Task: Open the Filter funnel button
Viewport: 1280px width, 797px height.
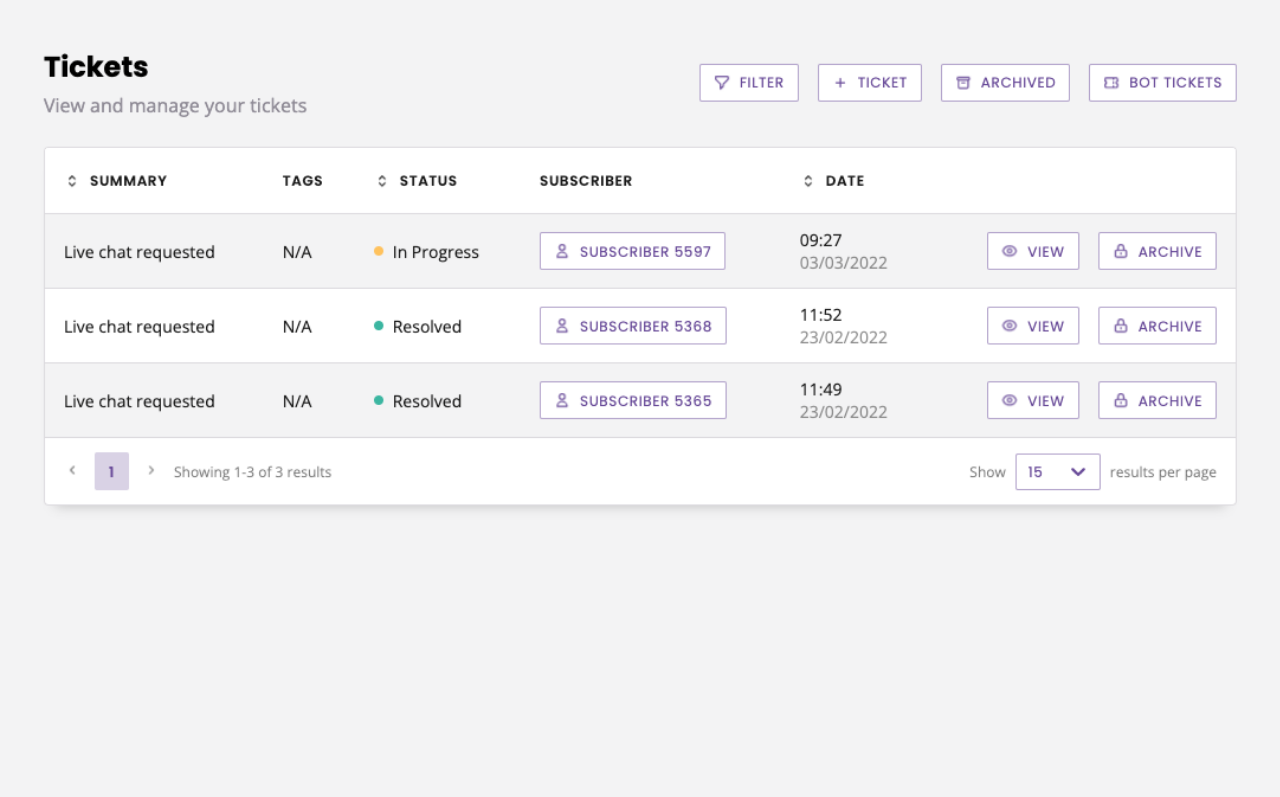Action: 749,83
